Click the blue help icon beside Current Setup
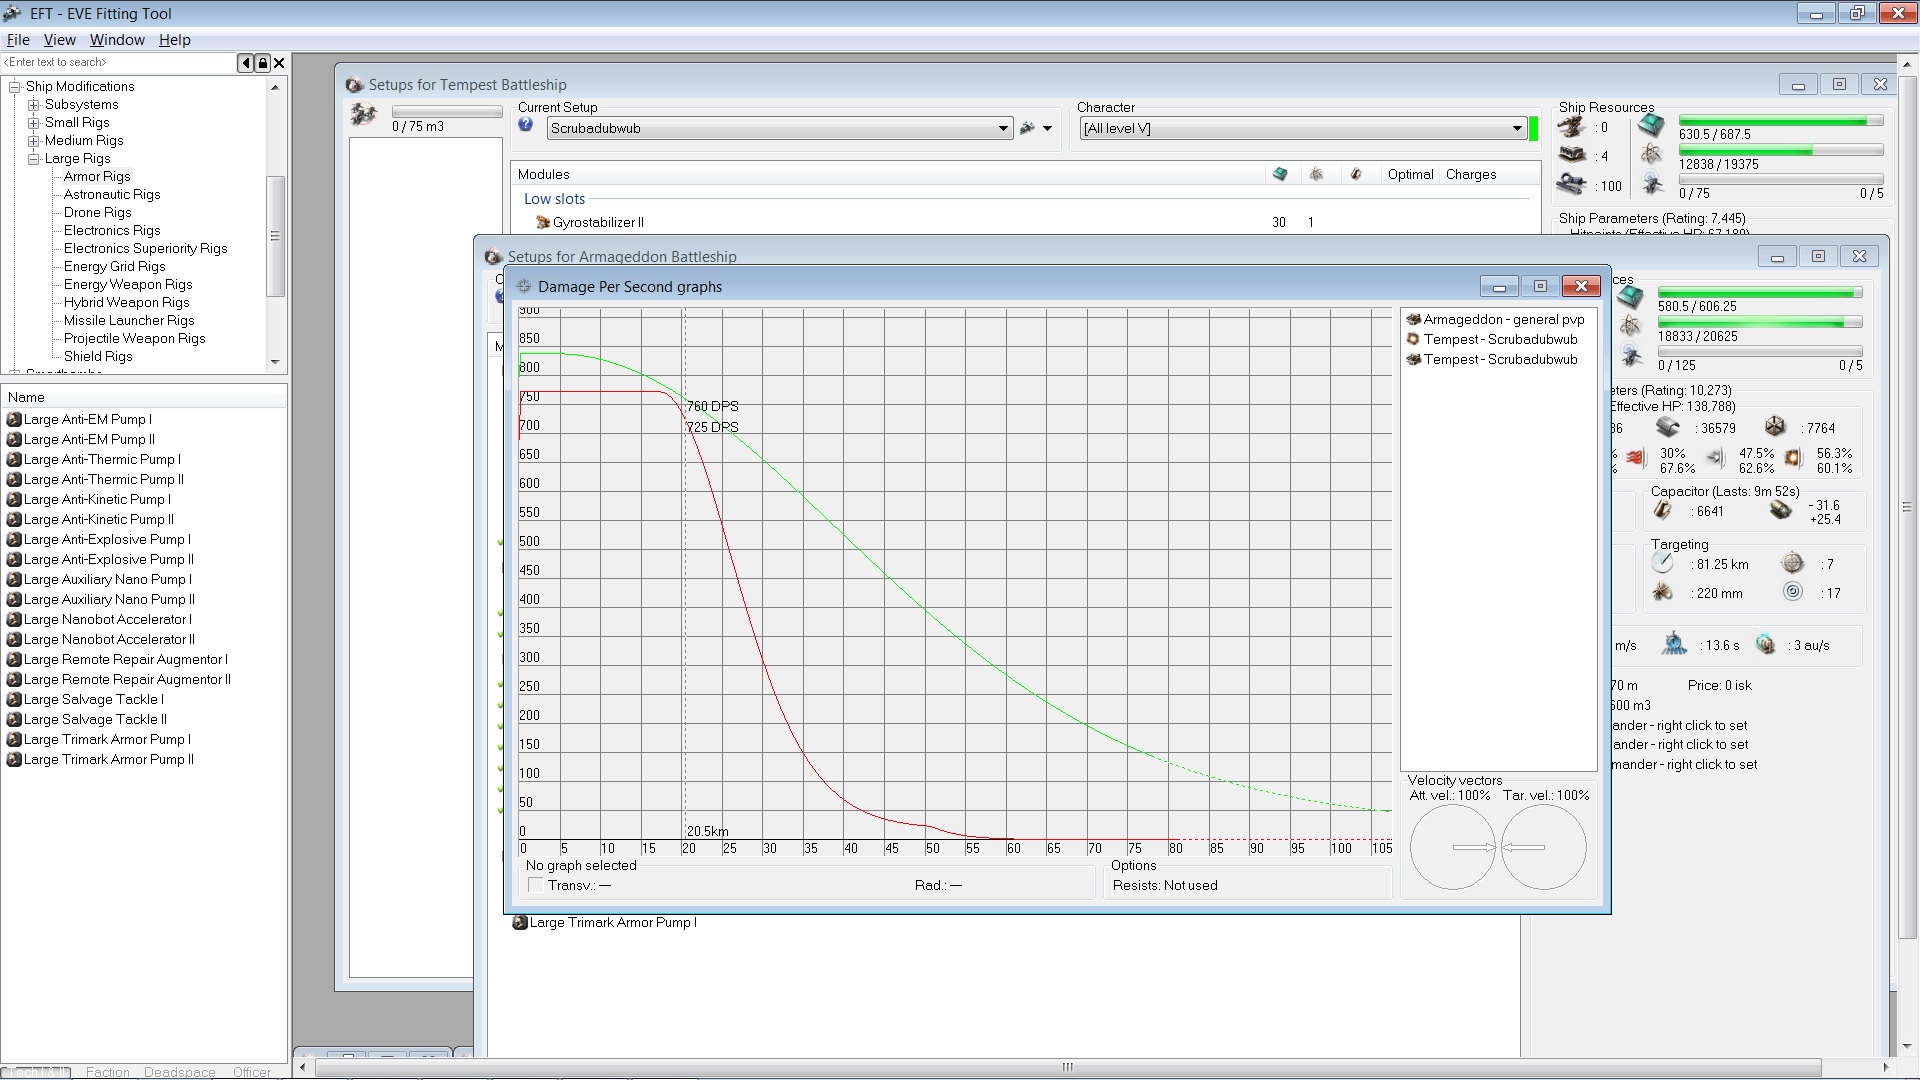Viewport: 1920px width, 1080px height. pyautogui.click(x=526, y=125)
